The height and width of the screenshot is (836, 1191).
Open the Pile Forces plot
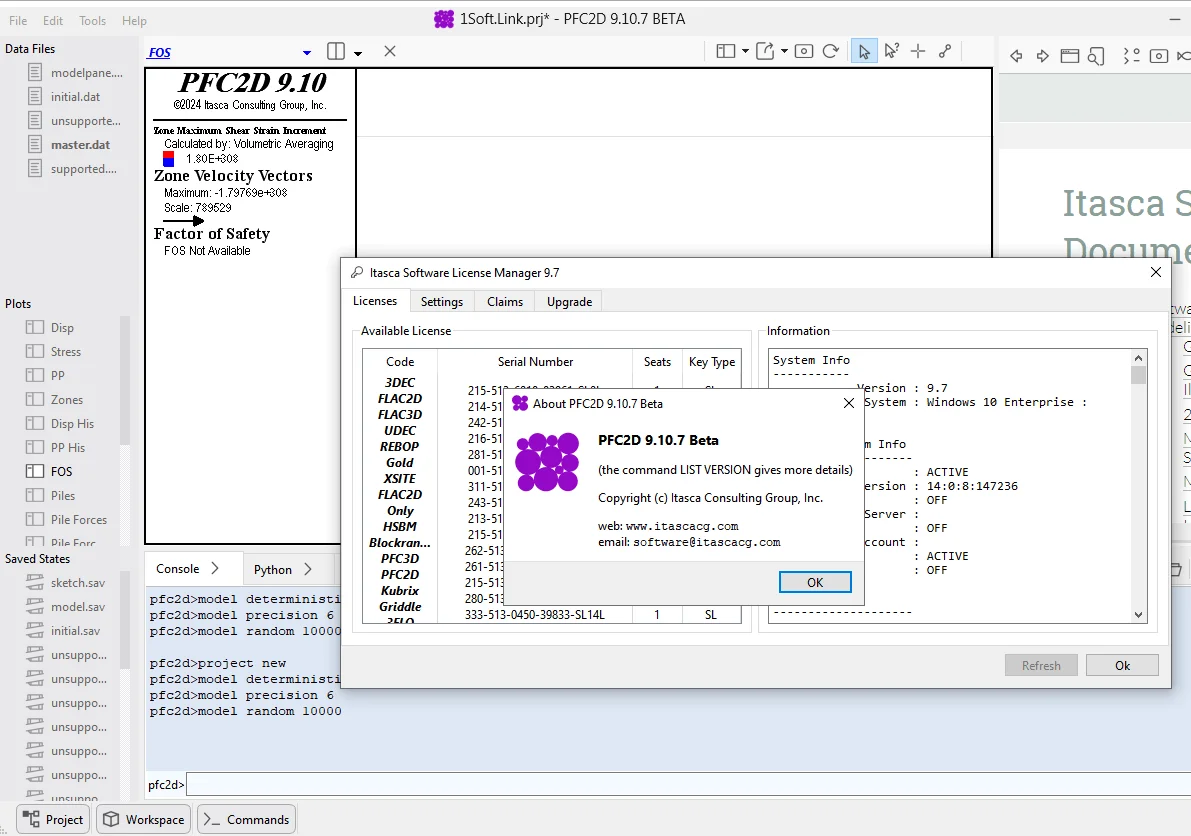[x=78, y=519]
